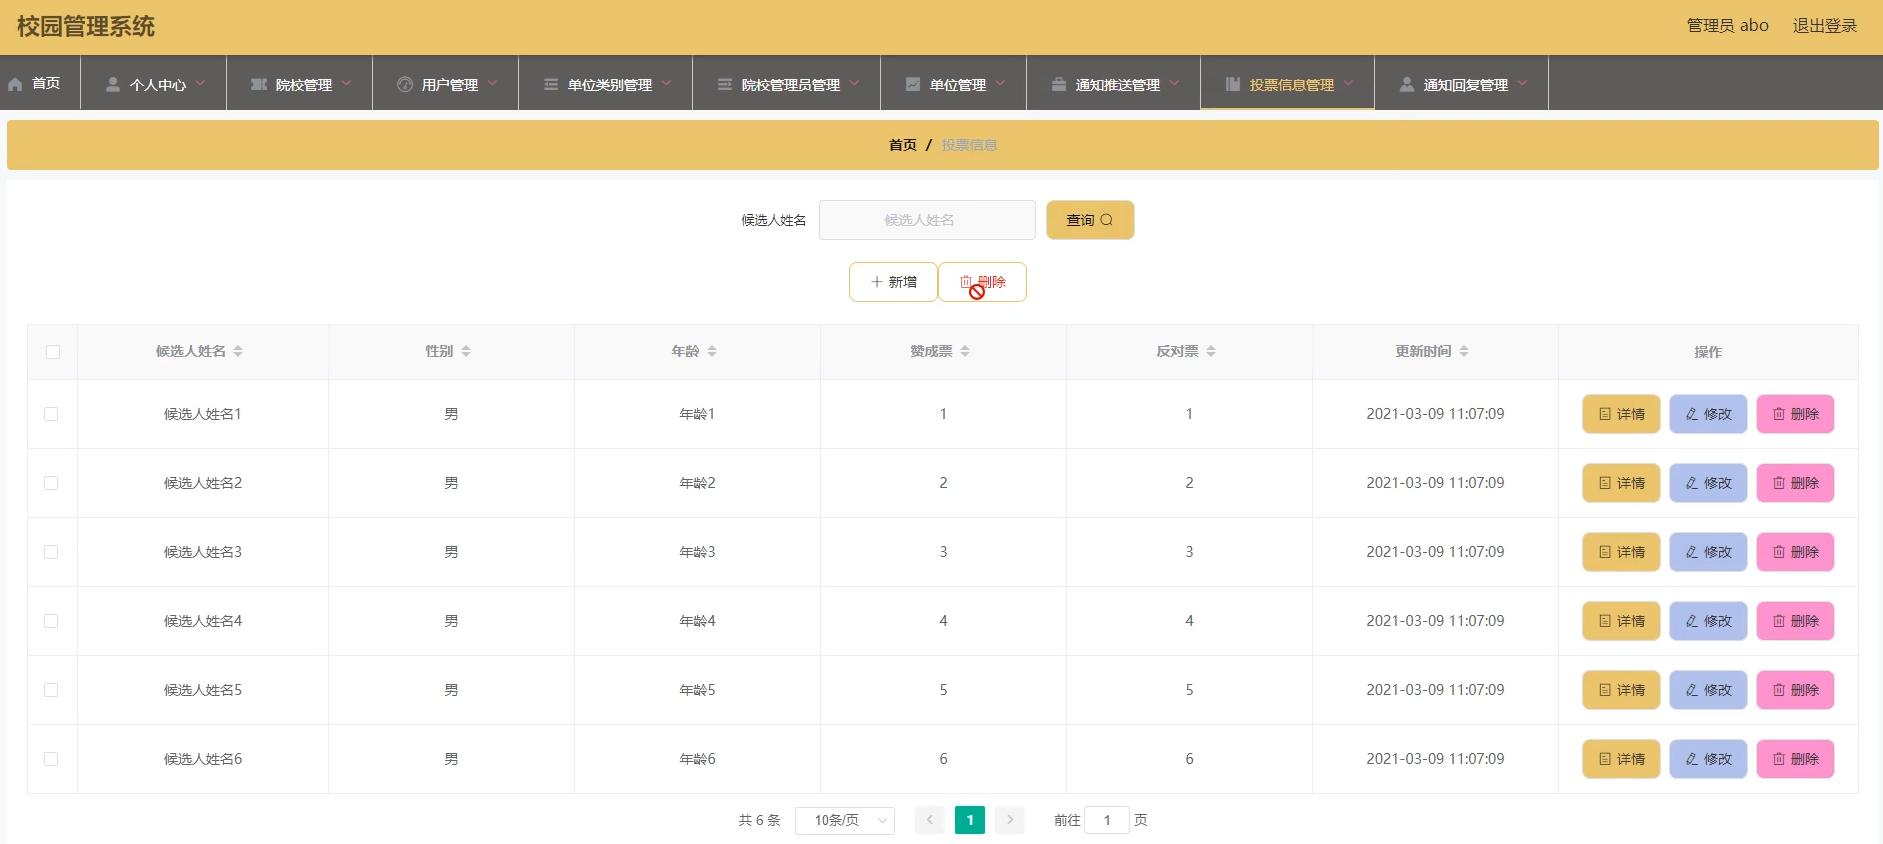Click the next page arrow
The height and width of the screenshot is (844, 1883).
(1010, 820)
